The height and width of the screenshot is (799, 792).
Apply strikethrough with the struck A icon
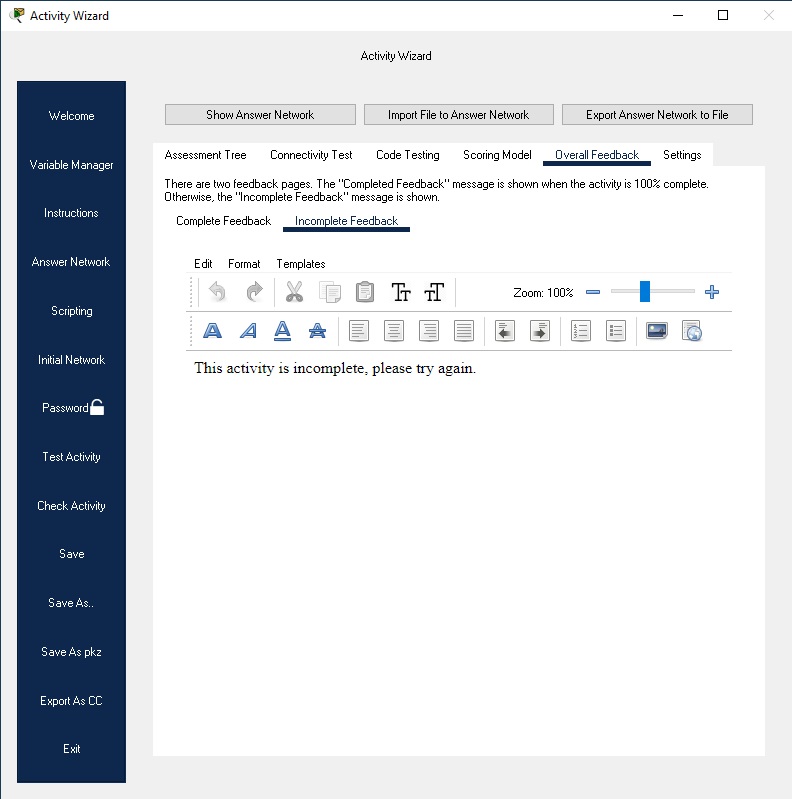[318, 331]
